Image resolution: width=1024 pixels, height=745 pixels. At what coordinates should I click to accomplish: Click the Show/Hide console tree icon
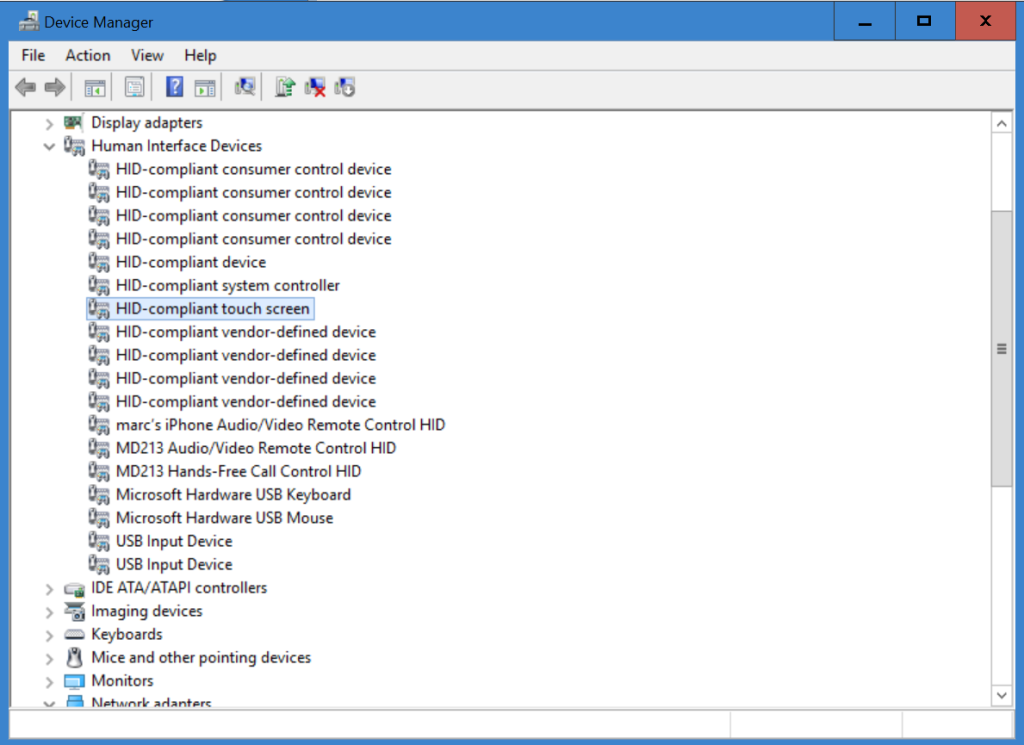[x=95, y=88]
